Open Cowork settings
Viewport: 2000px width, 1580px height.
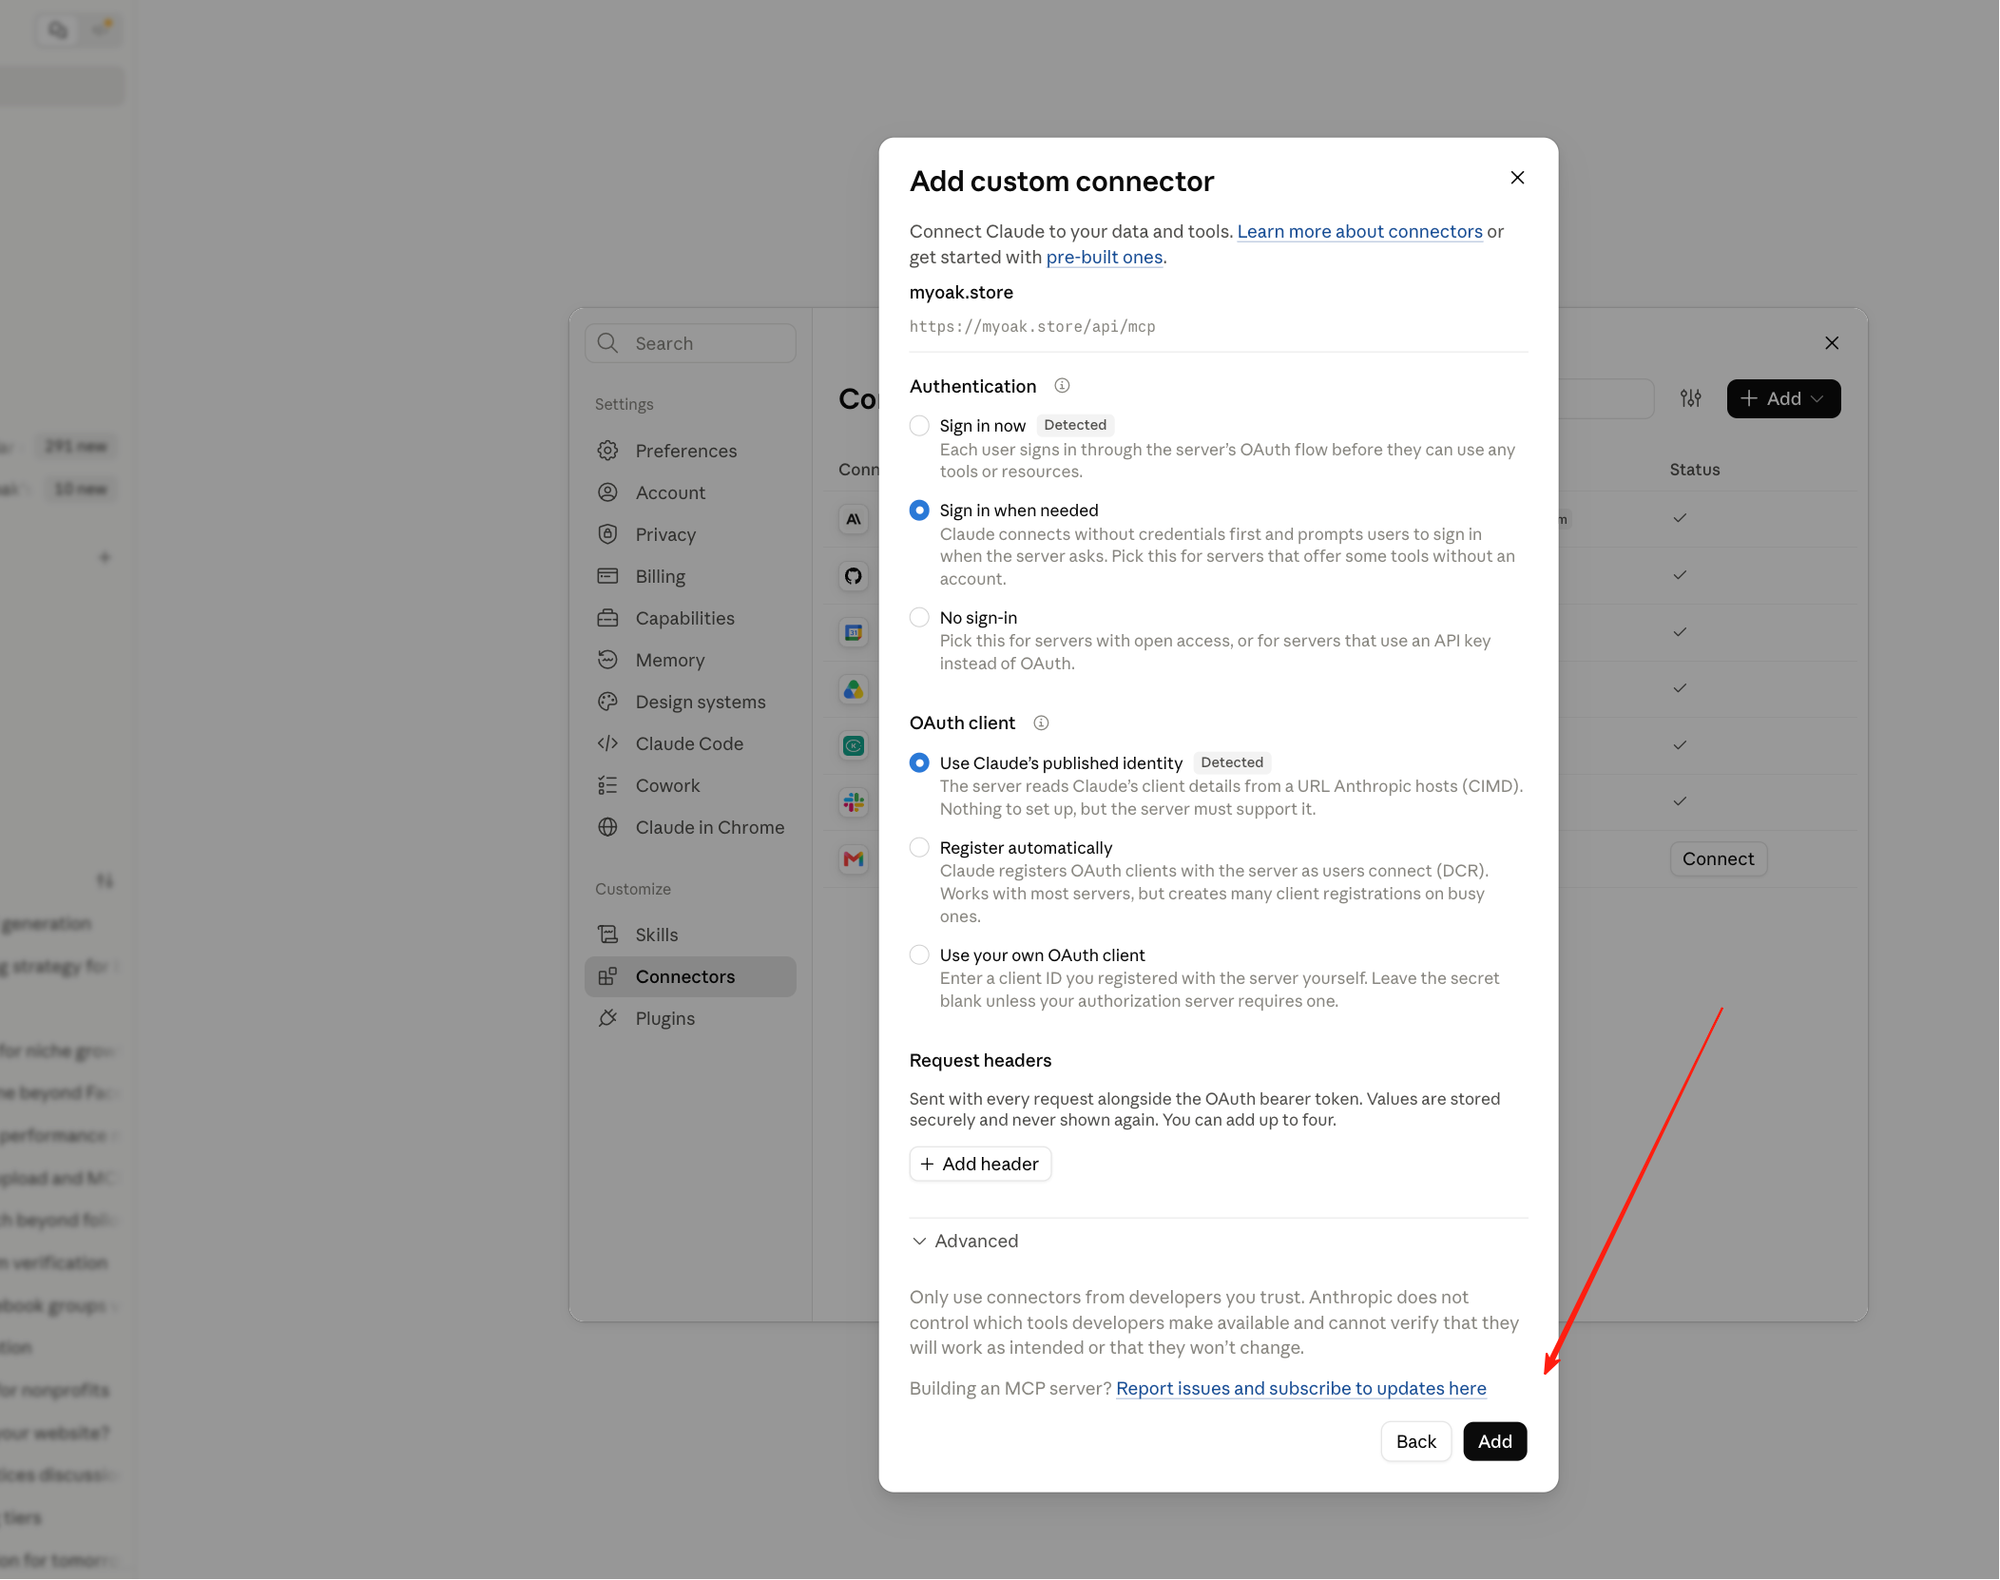coord(690,786)
